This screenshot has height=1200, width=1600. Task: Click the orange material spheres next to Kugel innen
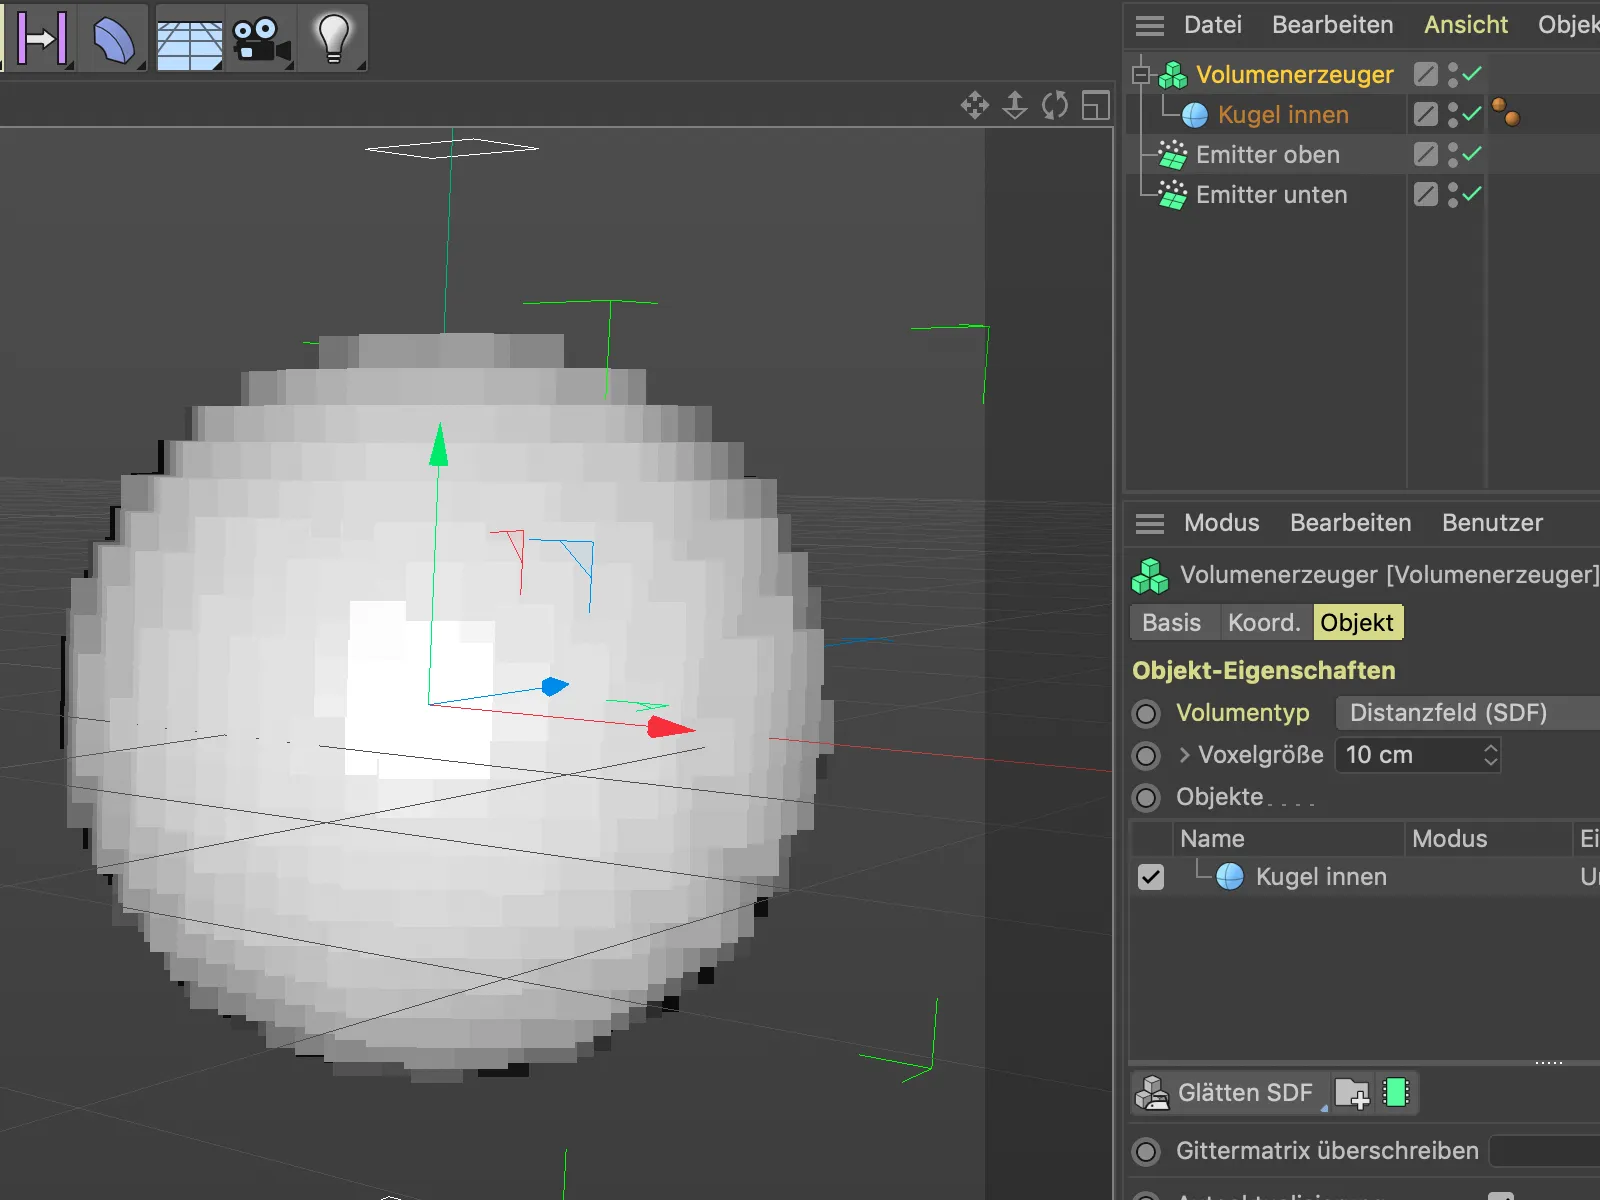click(x=1508, y=114)
